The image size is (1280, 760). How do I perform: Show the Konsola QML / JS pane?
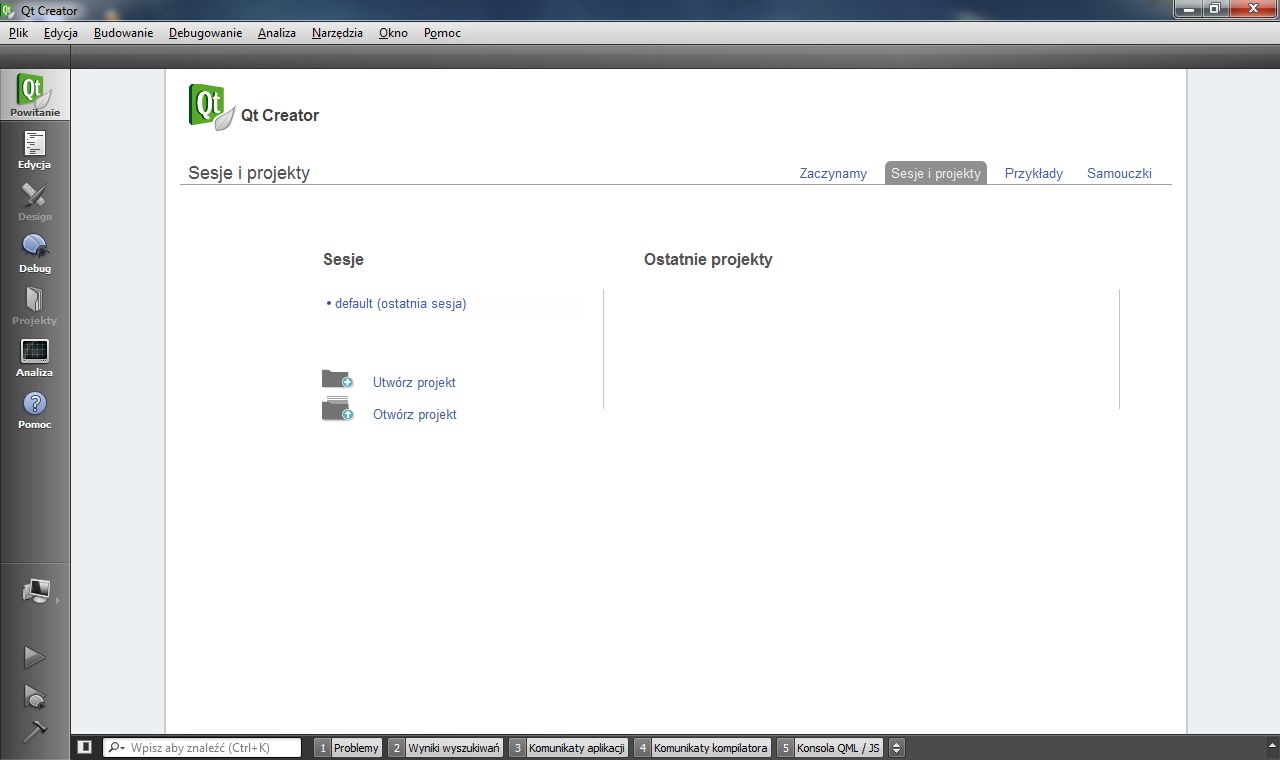[x=830, y=747]
